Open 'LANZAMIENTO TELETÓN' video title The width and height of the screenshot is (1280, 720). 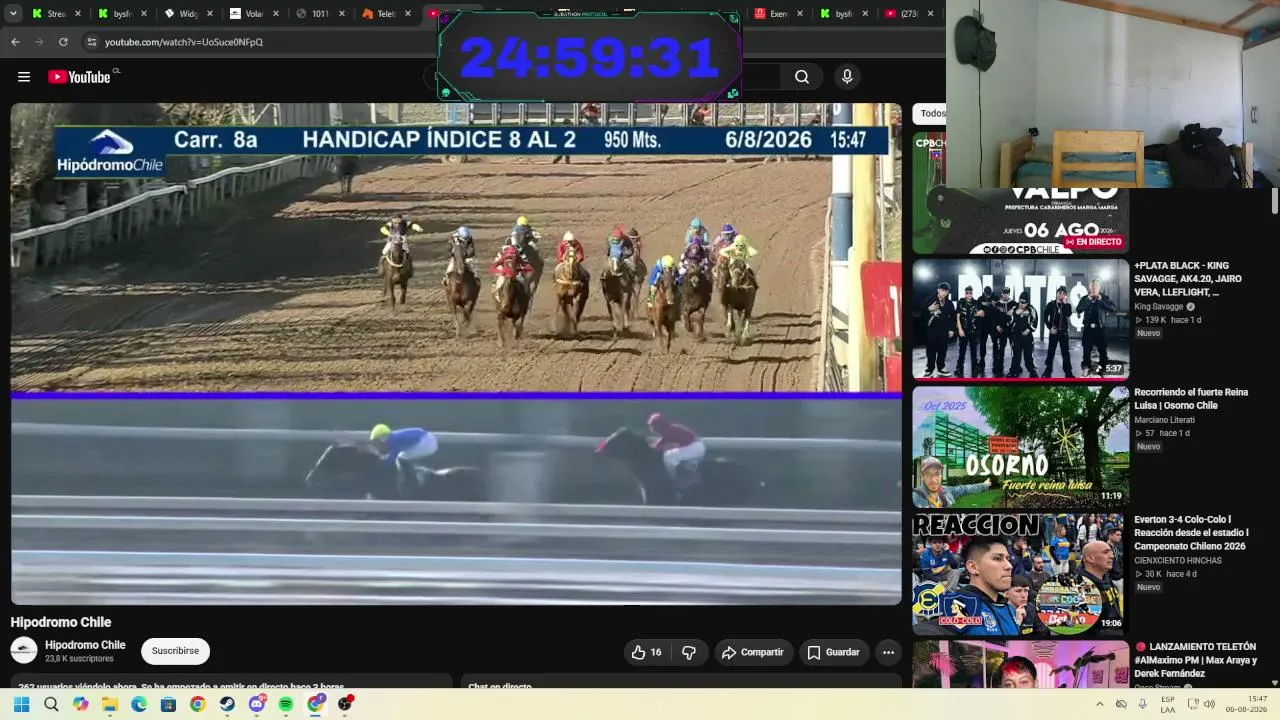coord(1196,660)
